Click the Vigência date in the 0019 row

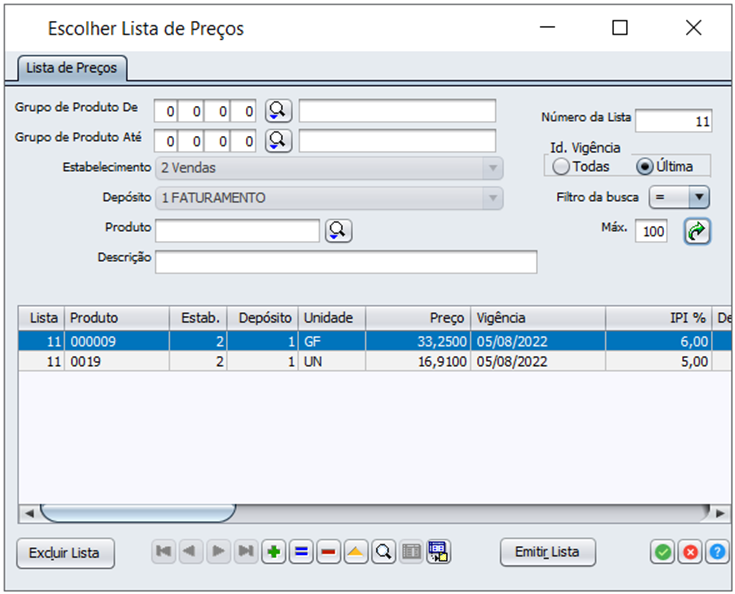click(x=538, y=361)
